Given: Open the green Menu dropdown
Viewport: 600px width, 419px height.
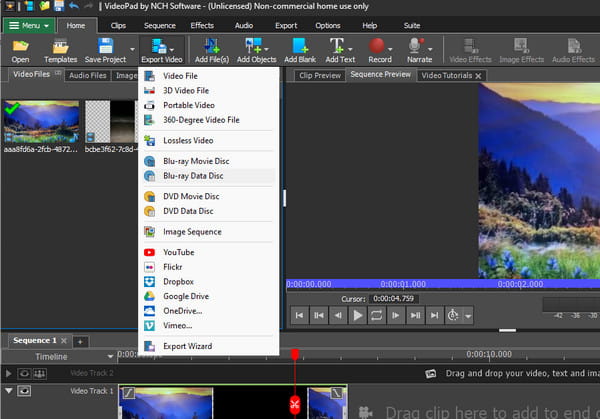Looking at the screenshot, I should pyautogui.click(x=29, y=26).
